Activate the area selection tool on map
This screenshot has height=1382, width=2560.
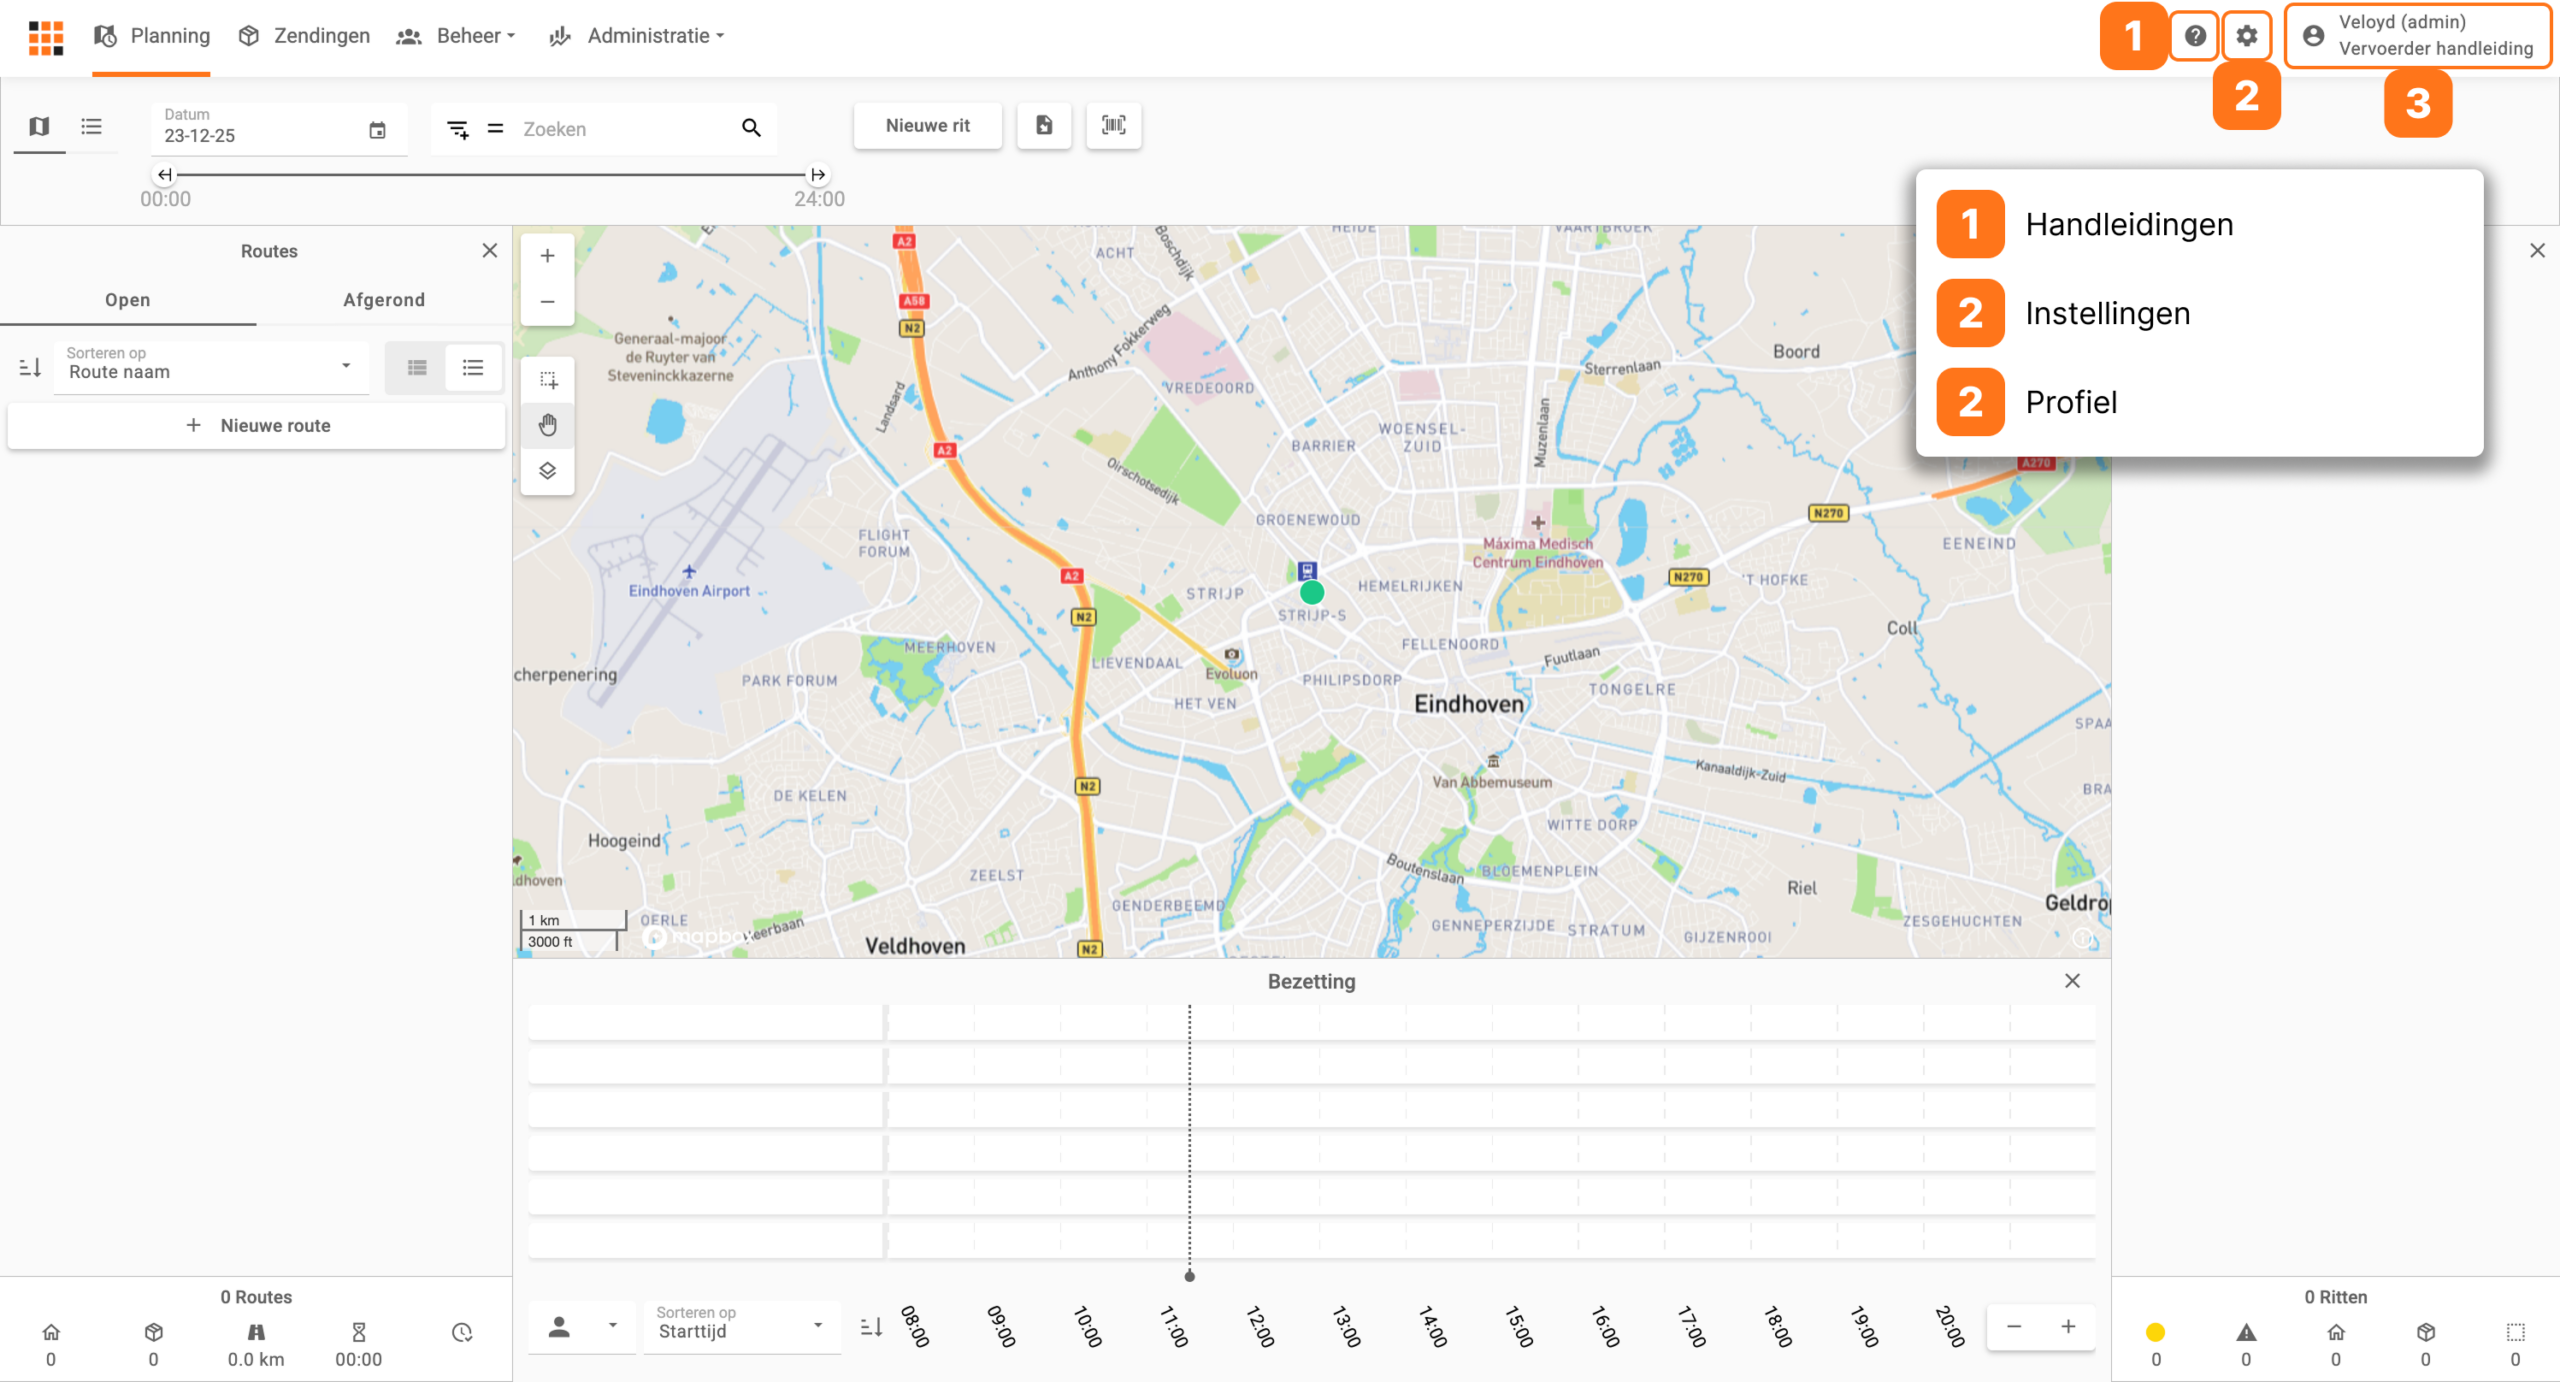[x=547, y=380]
